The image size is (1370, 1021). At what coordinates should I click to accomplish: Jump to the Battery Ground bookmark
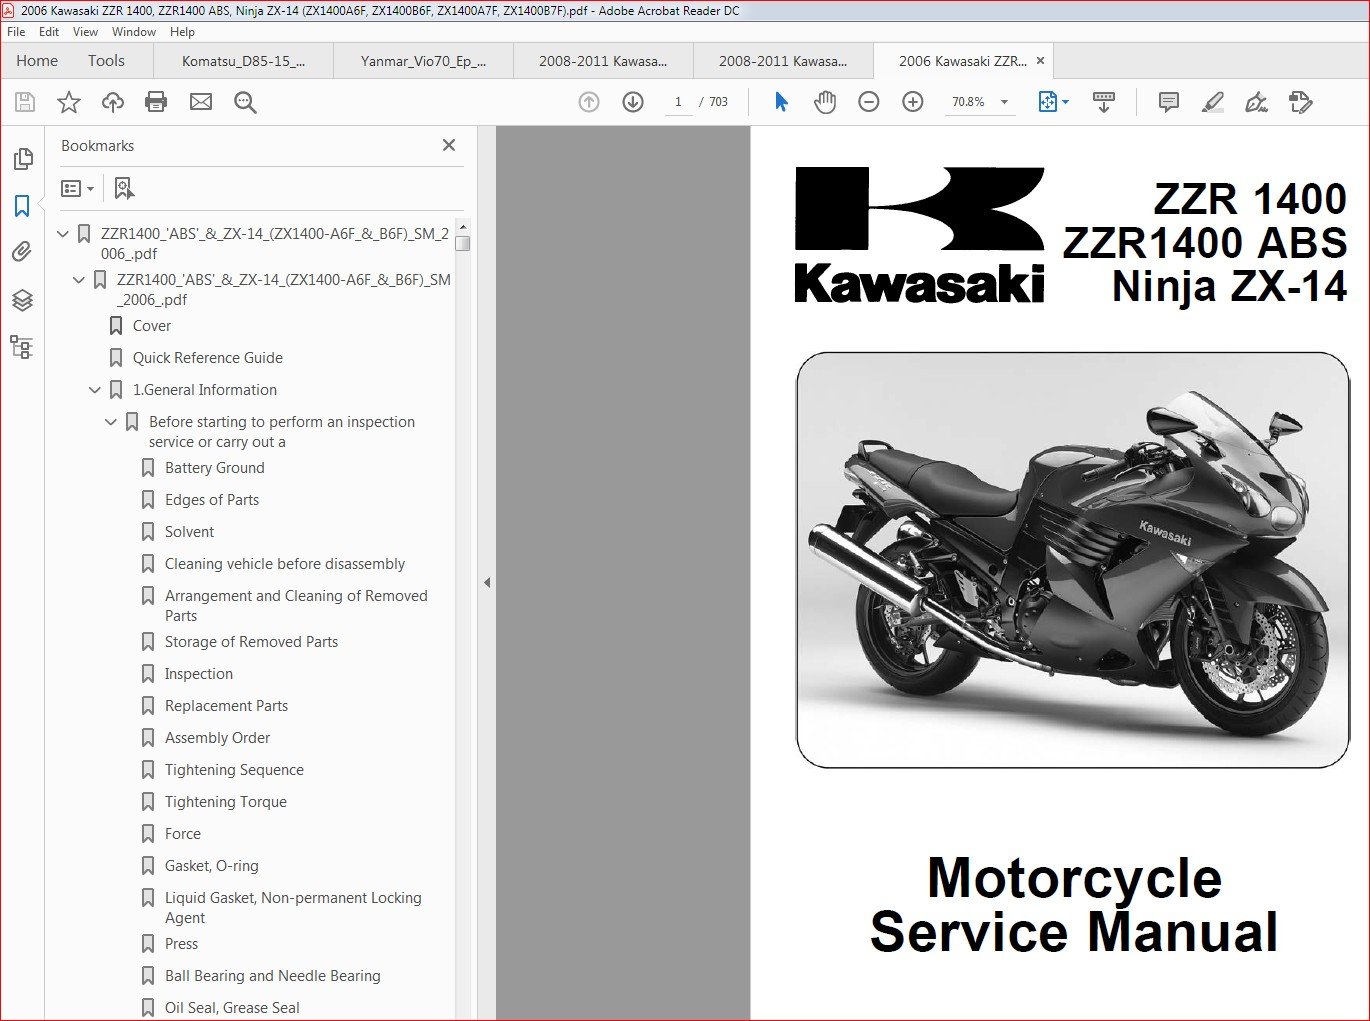215,468
